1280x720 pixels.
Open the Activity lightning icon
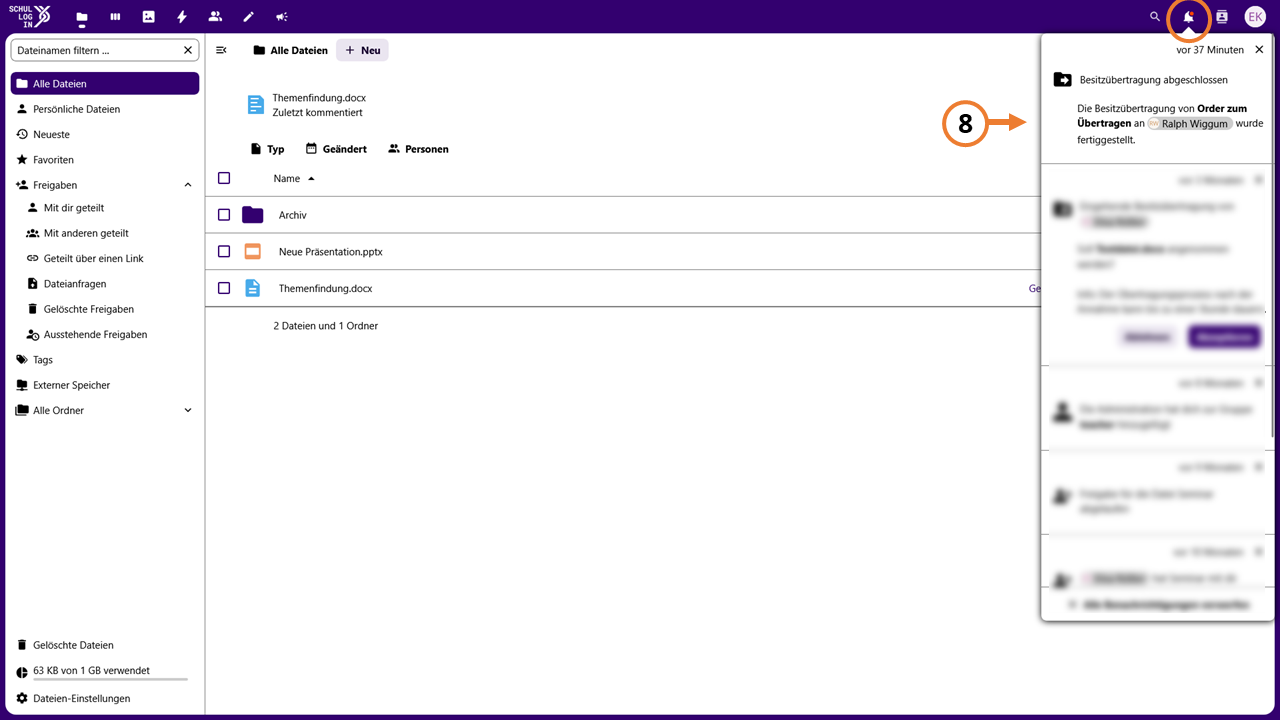[x=182, y=17]
